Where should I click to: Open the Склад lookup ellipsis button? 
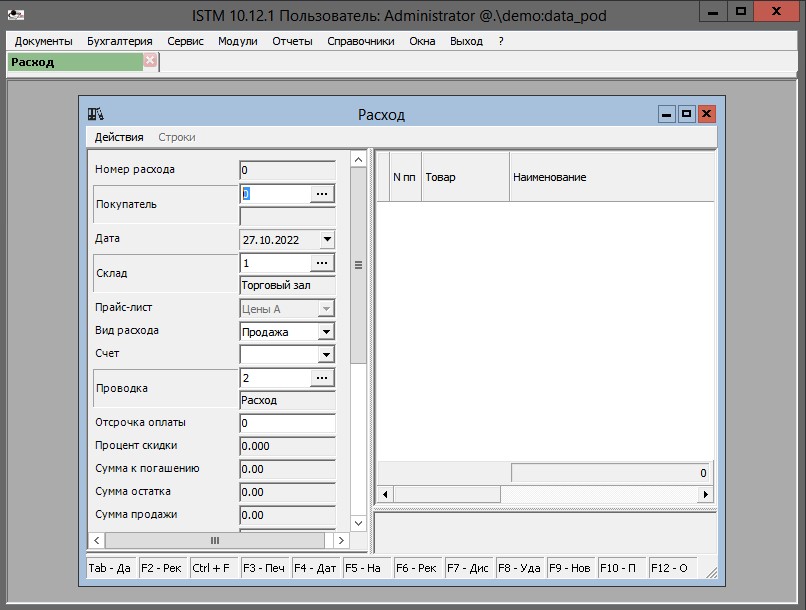[x=321, y=263]
